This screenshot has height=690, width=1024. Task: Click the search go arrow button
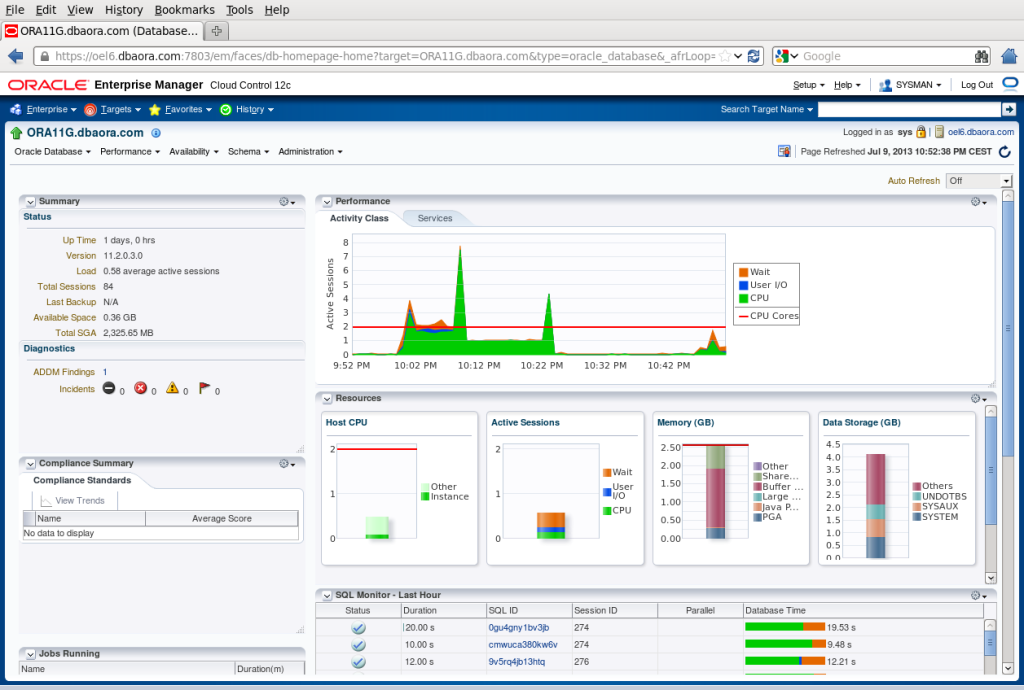tap(1009, 109)
